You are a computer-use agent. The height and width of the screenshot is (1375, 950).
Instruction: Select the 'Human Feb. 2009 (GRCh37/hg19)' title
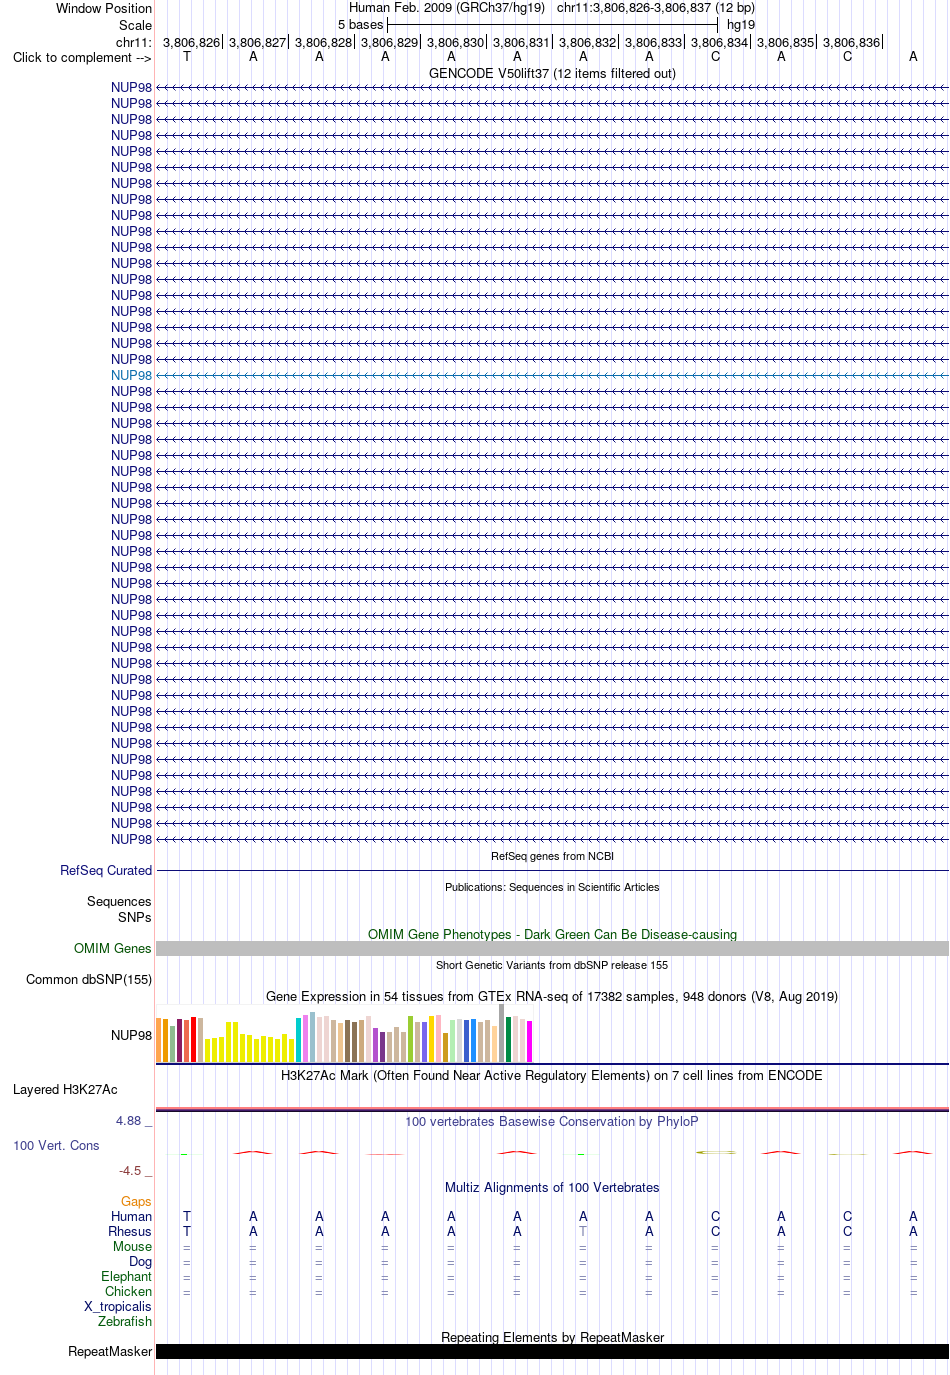click(447, 8)
